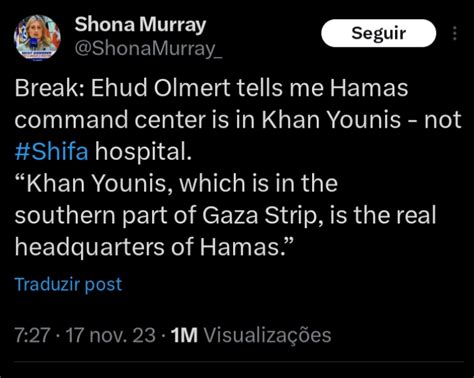Select the word hospital after #Shifa
The image size is (474, 378).
click(x=143, y=151)
